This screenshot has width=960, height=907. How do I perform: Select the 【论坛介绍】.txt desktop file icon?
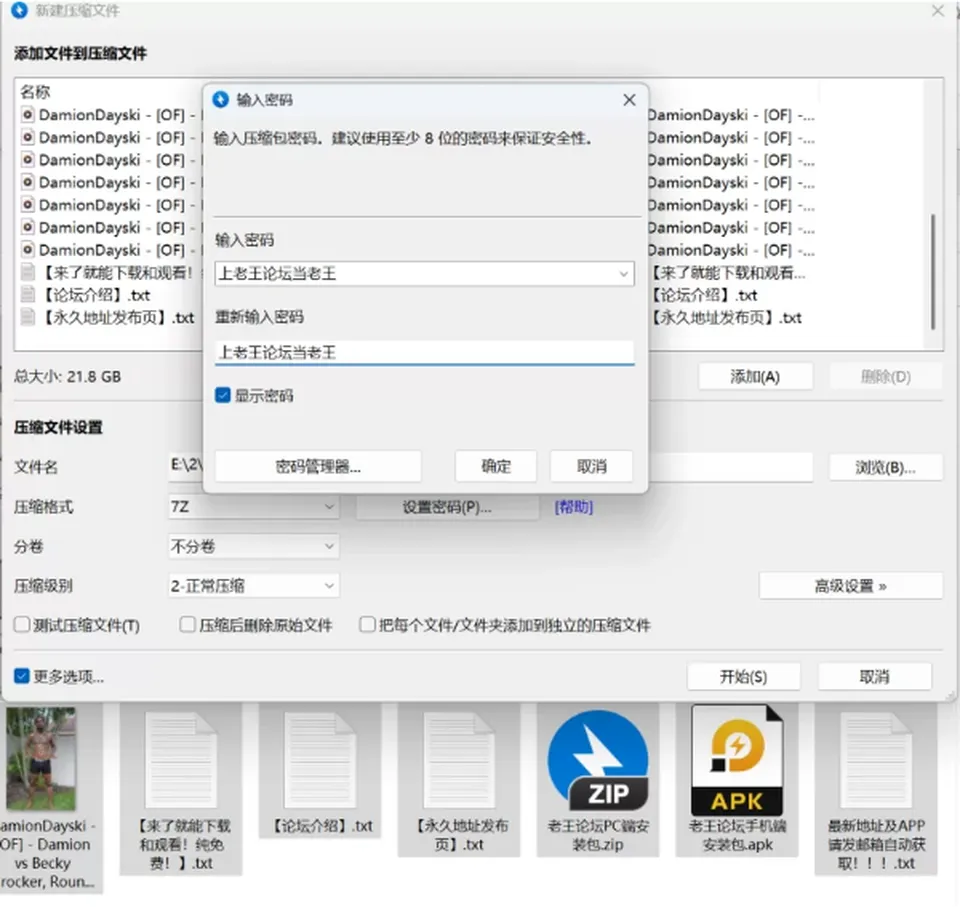[x=320, y=761]
